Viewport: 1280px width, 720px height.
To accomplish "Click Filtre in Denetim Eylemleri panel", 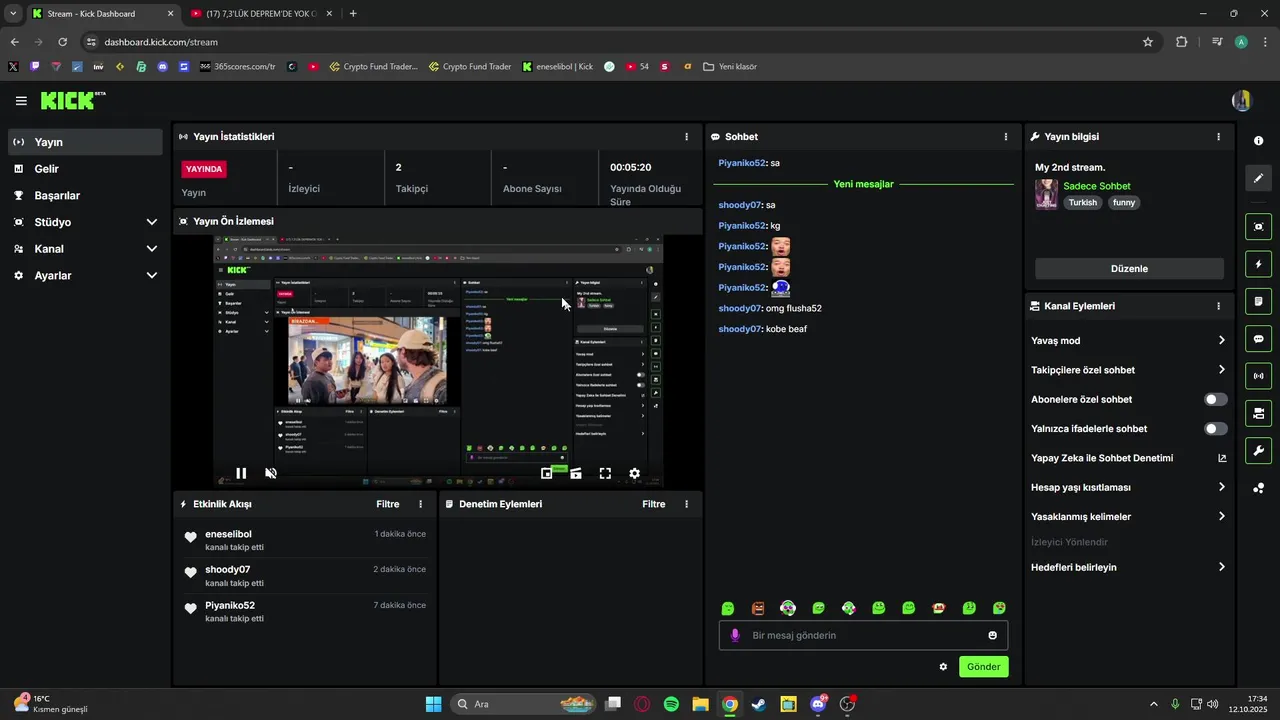I will tap(653, 504).
